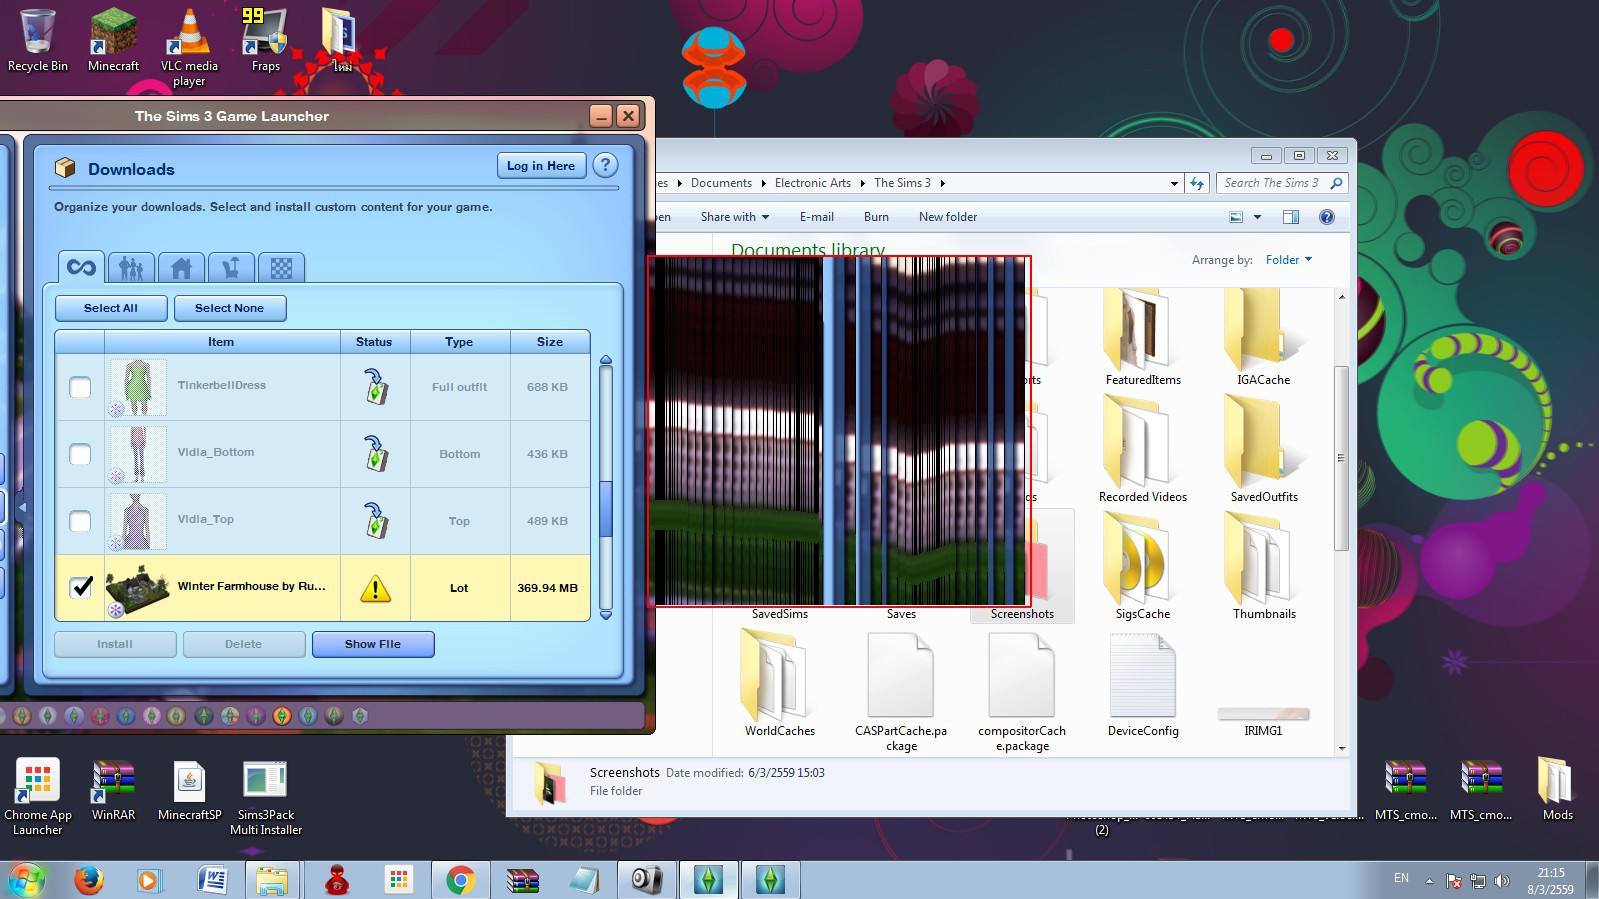Click the Select None button

coord(230,308)
